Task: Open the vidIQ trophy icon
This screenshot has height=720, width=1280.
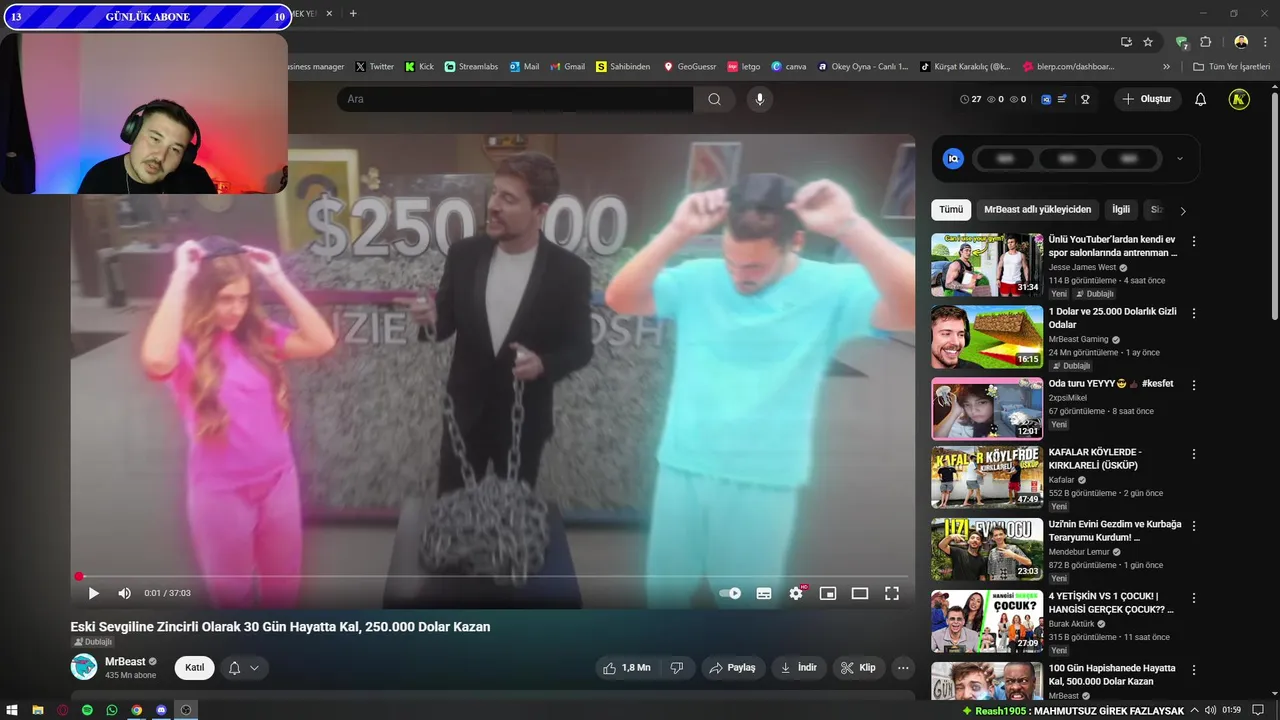Action: pyautogui.click(x=1084, y=99)
